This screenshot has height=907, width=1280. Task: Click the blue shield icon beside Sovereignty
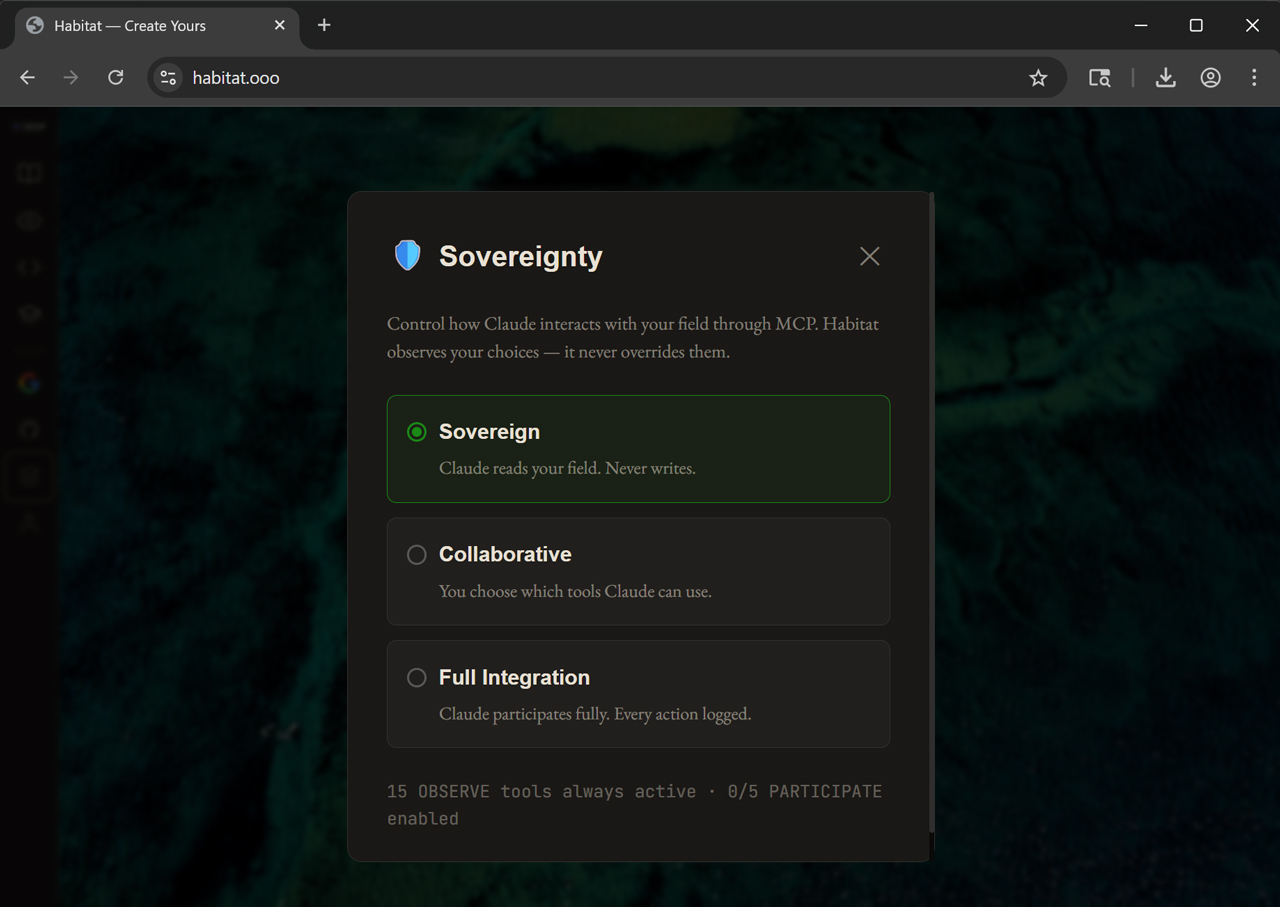(x=407, y=256)
